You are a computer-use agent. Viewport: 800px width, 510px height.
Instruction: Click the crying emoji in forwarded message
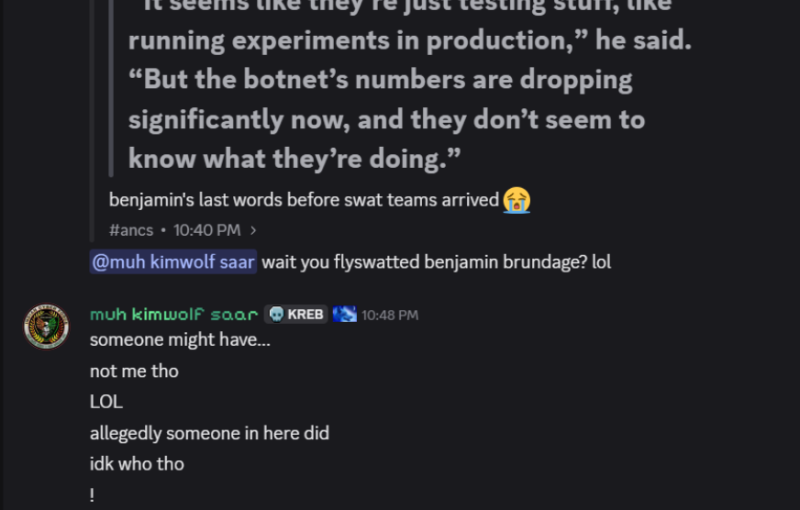tap(516, 199)
